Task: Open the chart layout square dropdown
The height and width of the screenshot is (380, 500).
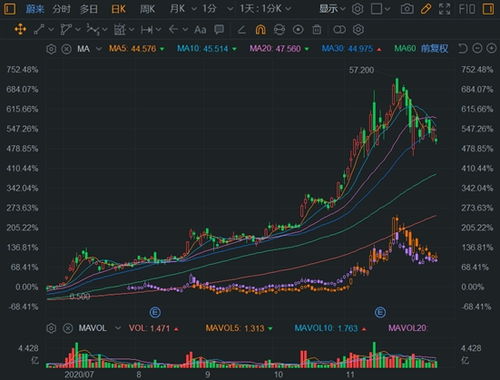Action: (380, 9)
